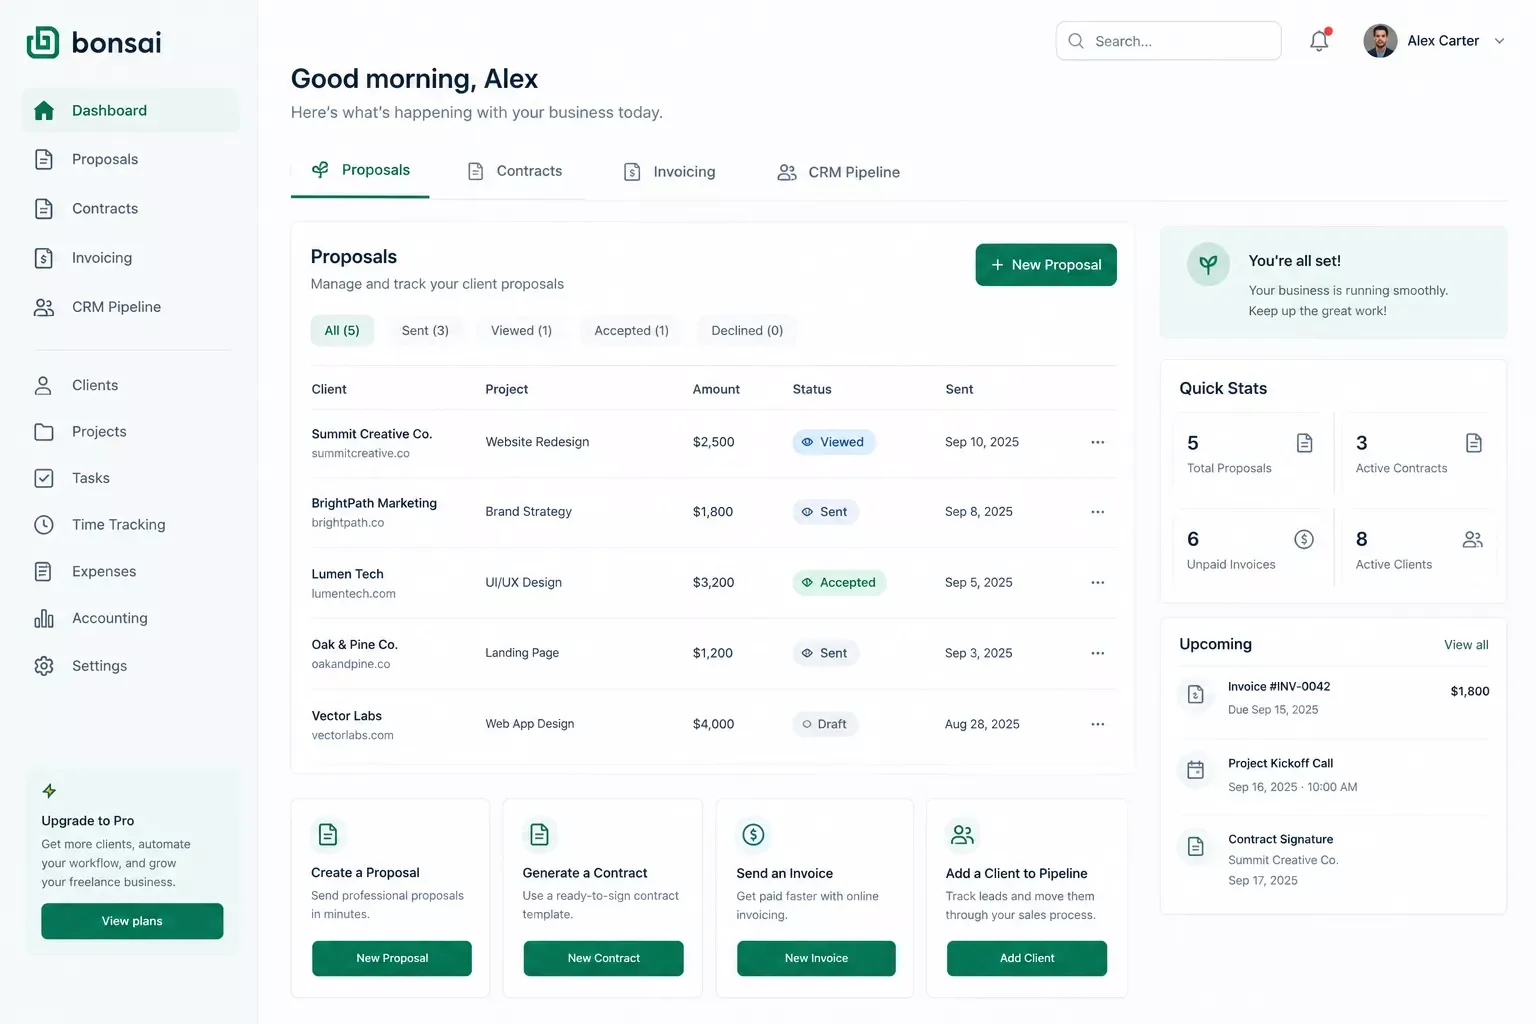
Task: Click the Unpaid Invoices dollar icon
Action: coord(1304,540)
